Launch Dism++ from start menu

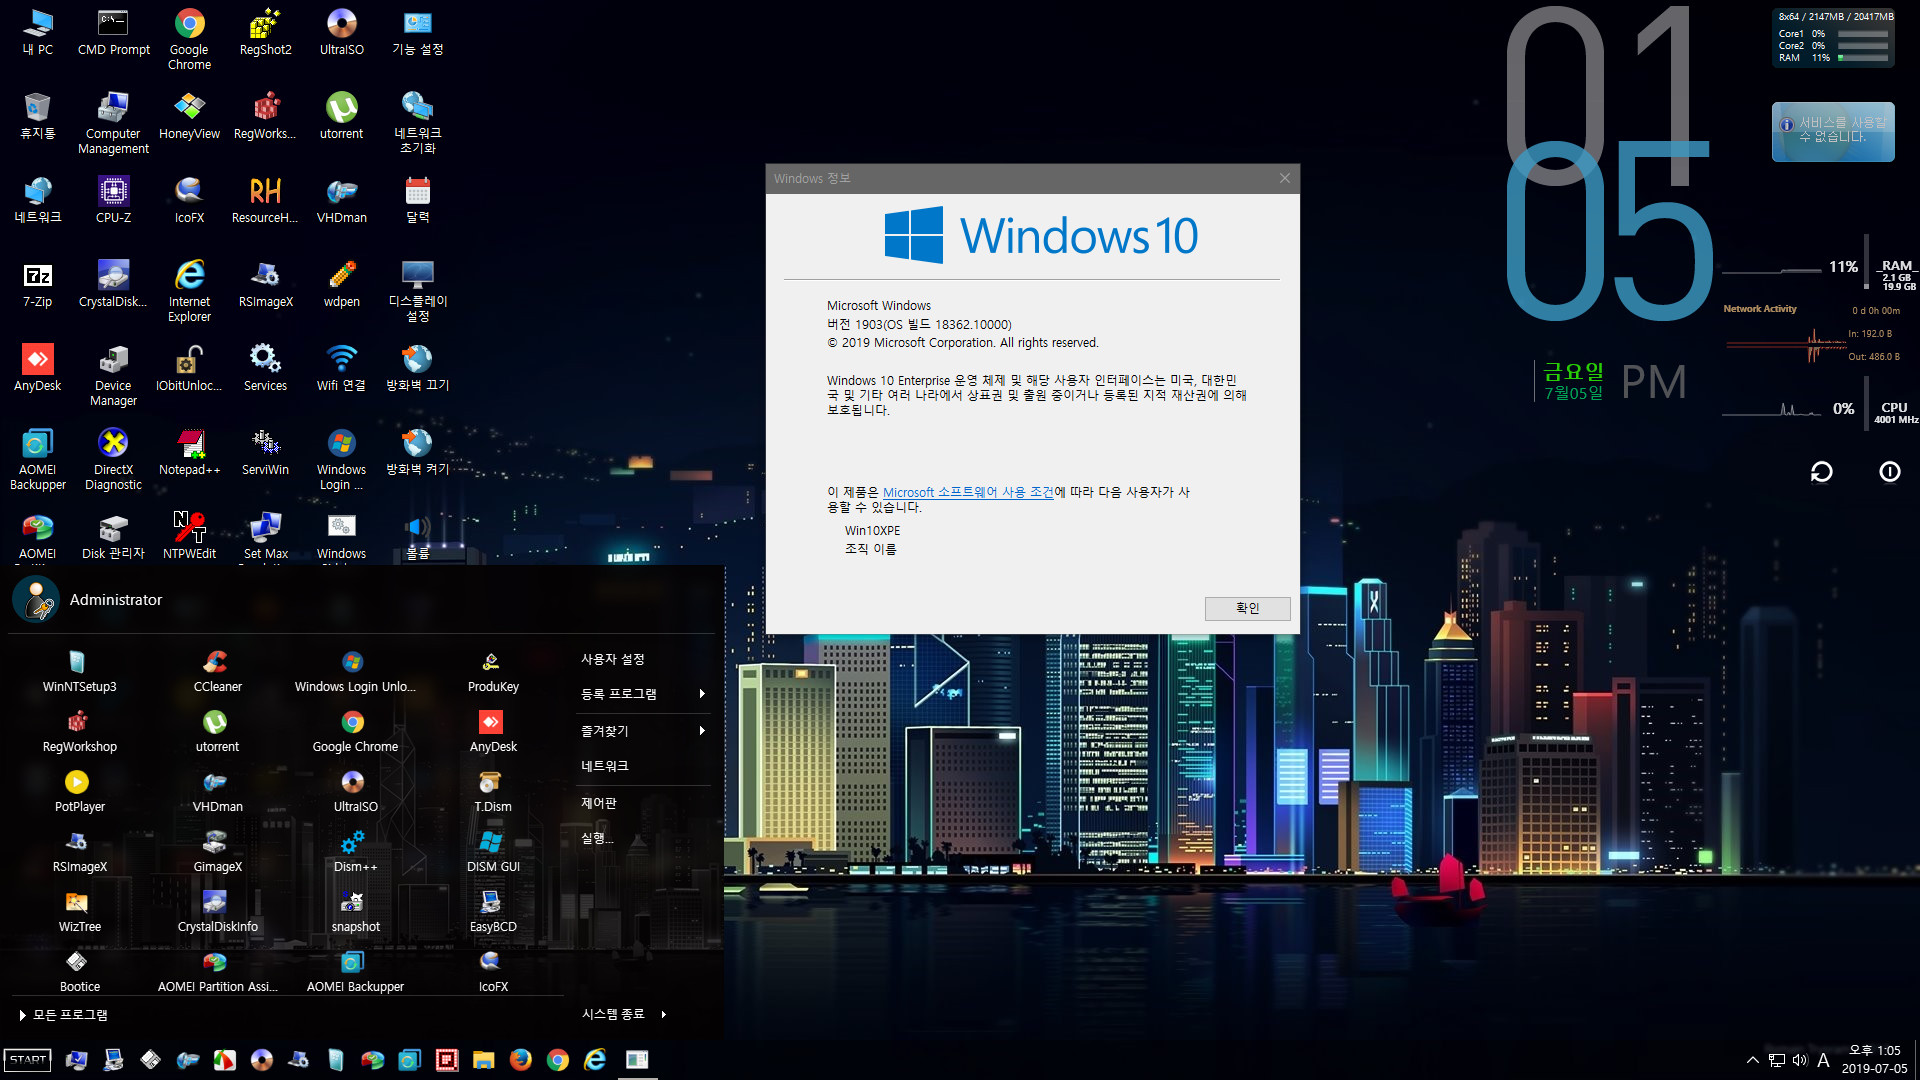[355, 852]
